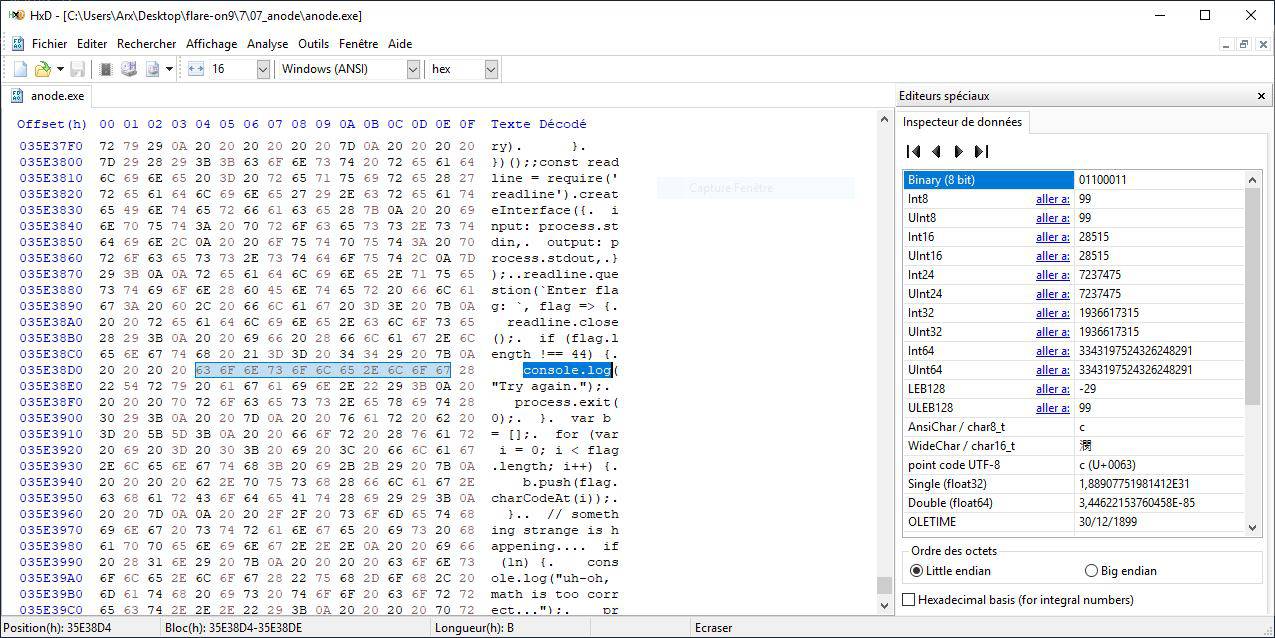Select Big endian byte order
Viewport: 1275px width, 638px height.
coord(1091,571)
